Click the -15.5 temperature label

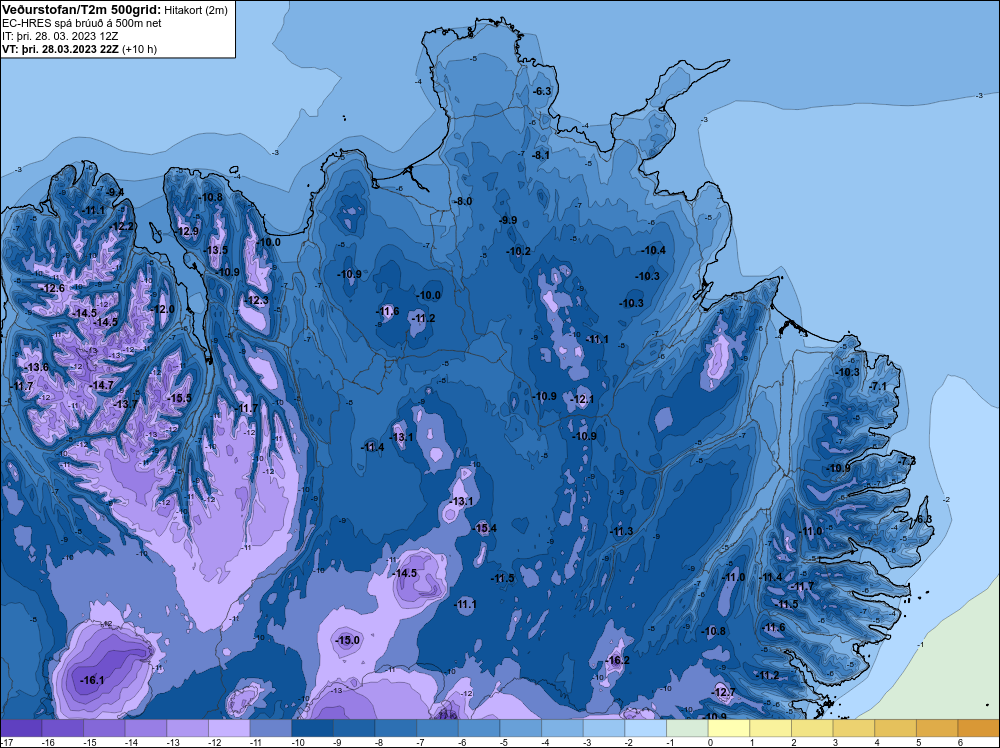pyautogui.click(x=179, y=398)
